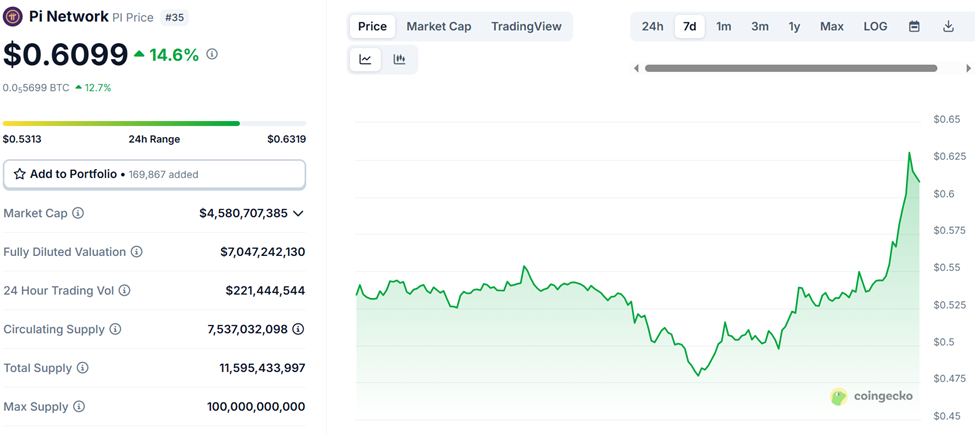Screen dimensions: 975x435
Task: Select the line chart view icon
Action: click(366, 60)
